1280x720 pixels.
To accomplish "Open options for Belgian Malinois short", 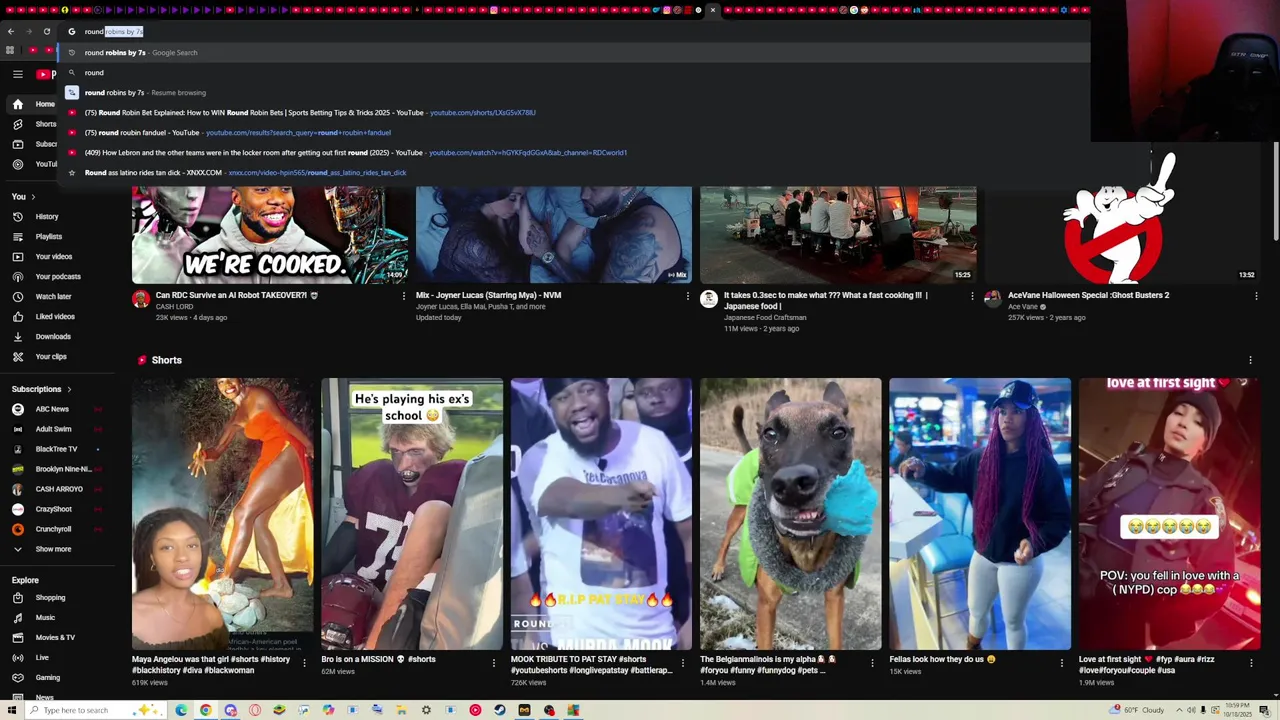I will [872, 663].
